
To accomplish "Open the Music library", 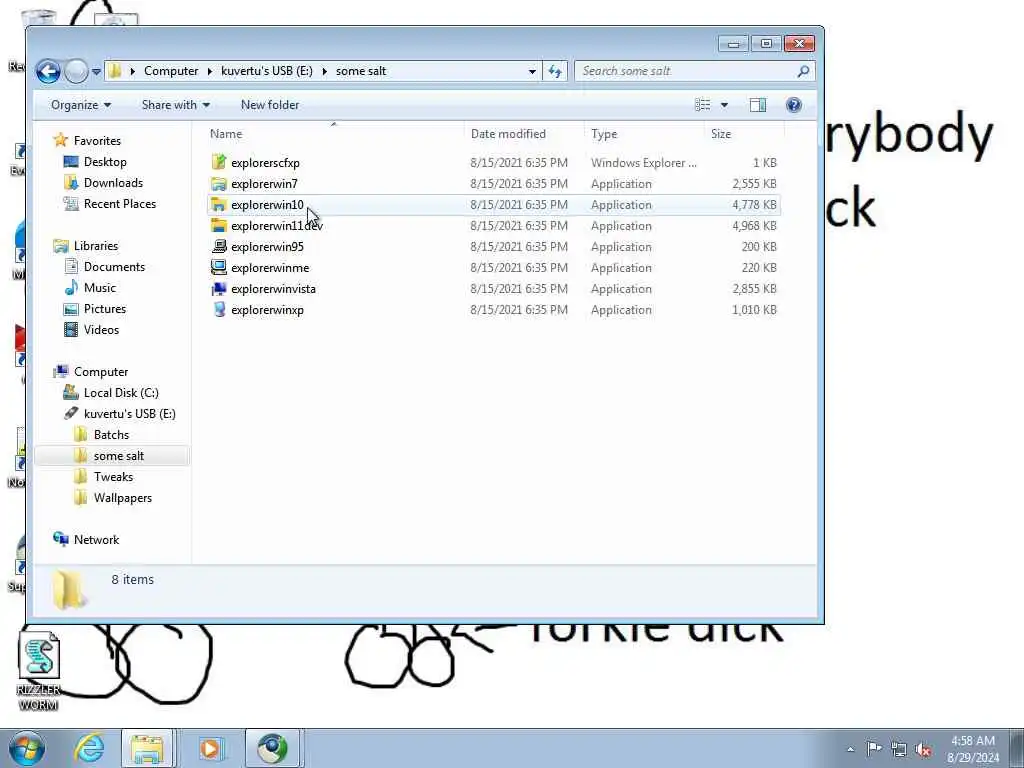I will pos(99,287).
